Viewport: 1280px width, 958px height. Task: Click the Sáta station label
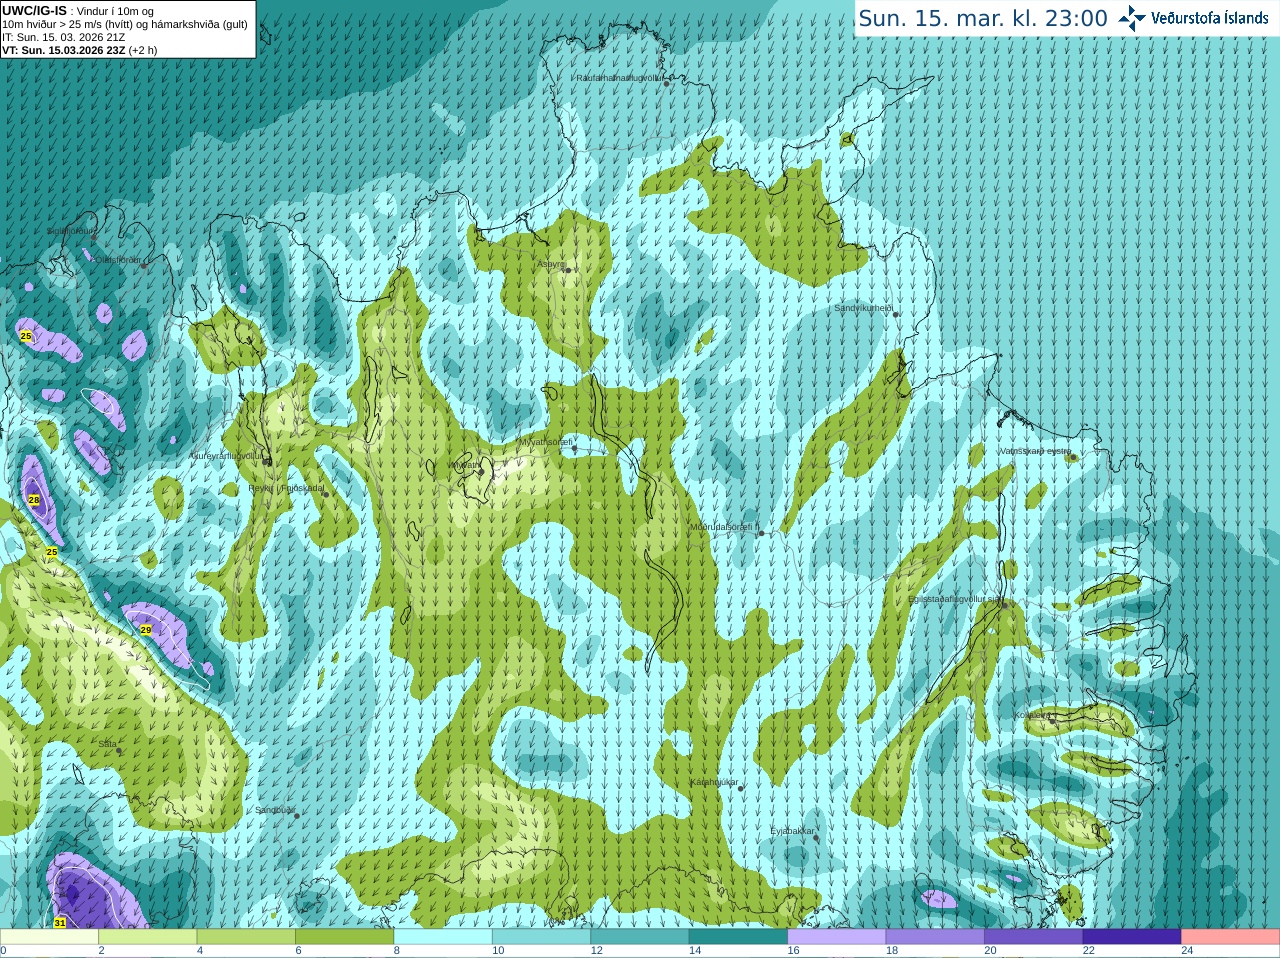107,744
